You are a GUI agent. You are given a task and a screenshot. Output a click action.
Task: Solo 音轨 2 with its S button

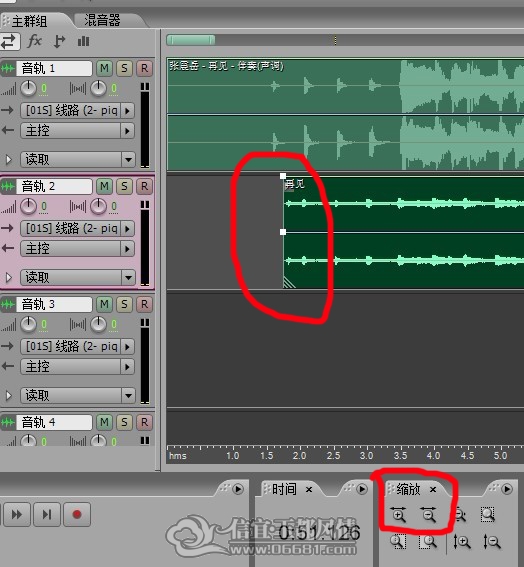click(124, 186)
